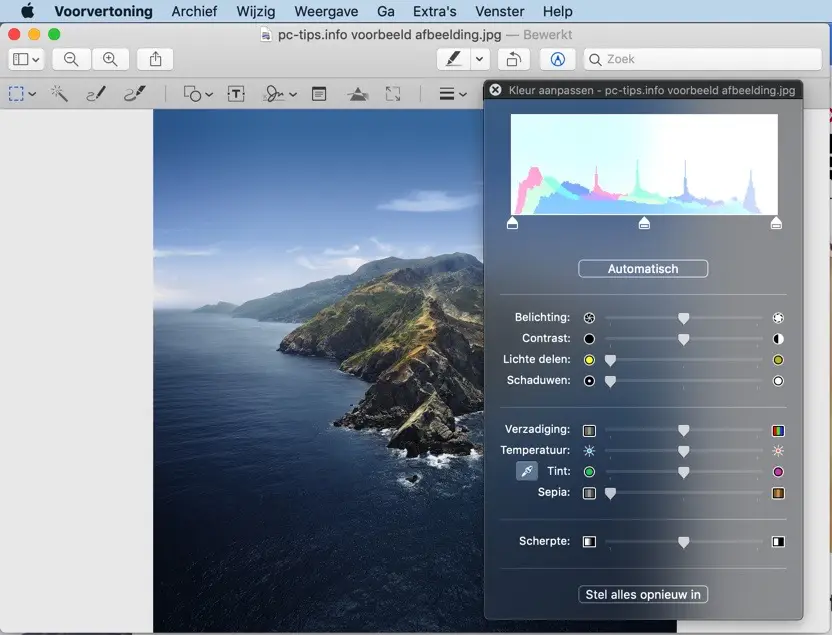Open the Wijzig menu

256,11
